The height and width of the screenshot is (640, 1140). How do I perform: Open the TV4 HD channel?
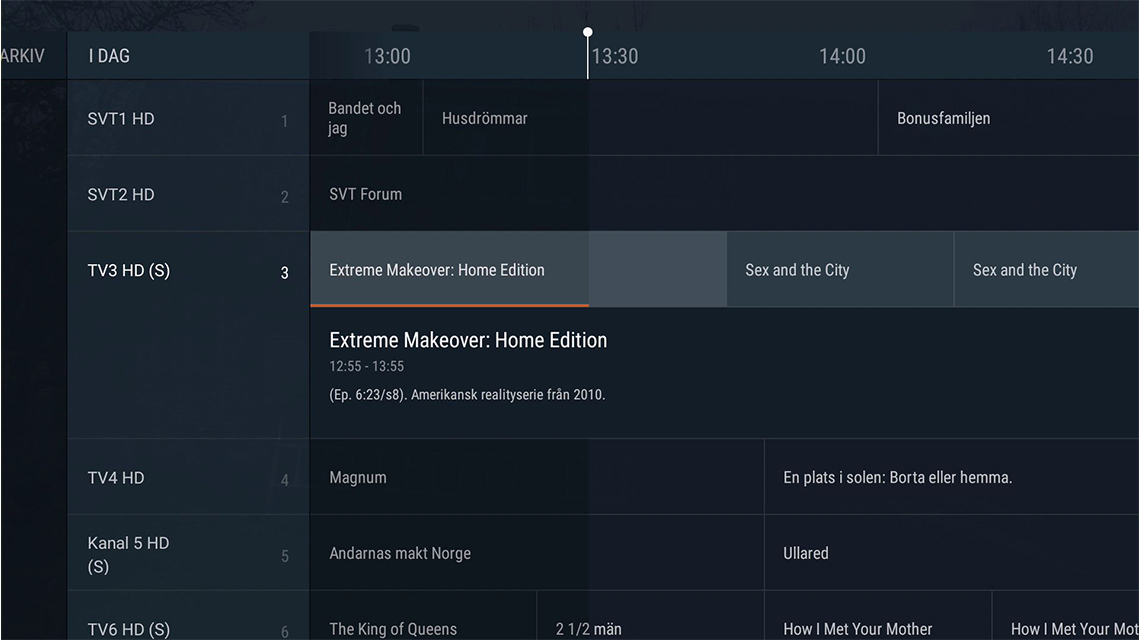[x=188, y=478]
